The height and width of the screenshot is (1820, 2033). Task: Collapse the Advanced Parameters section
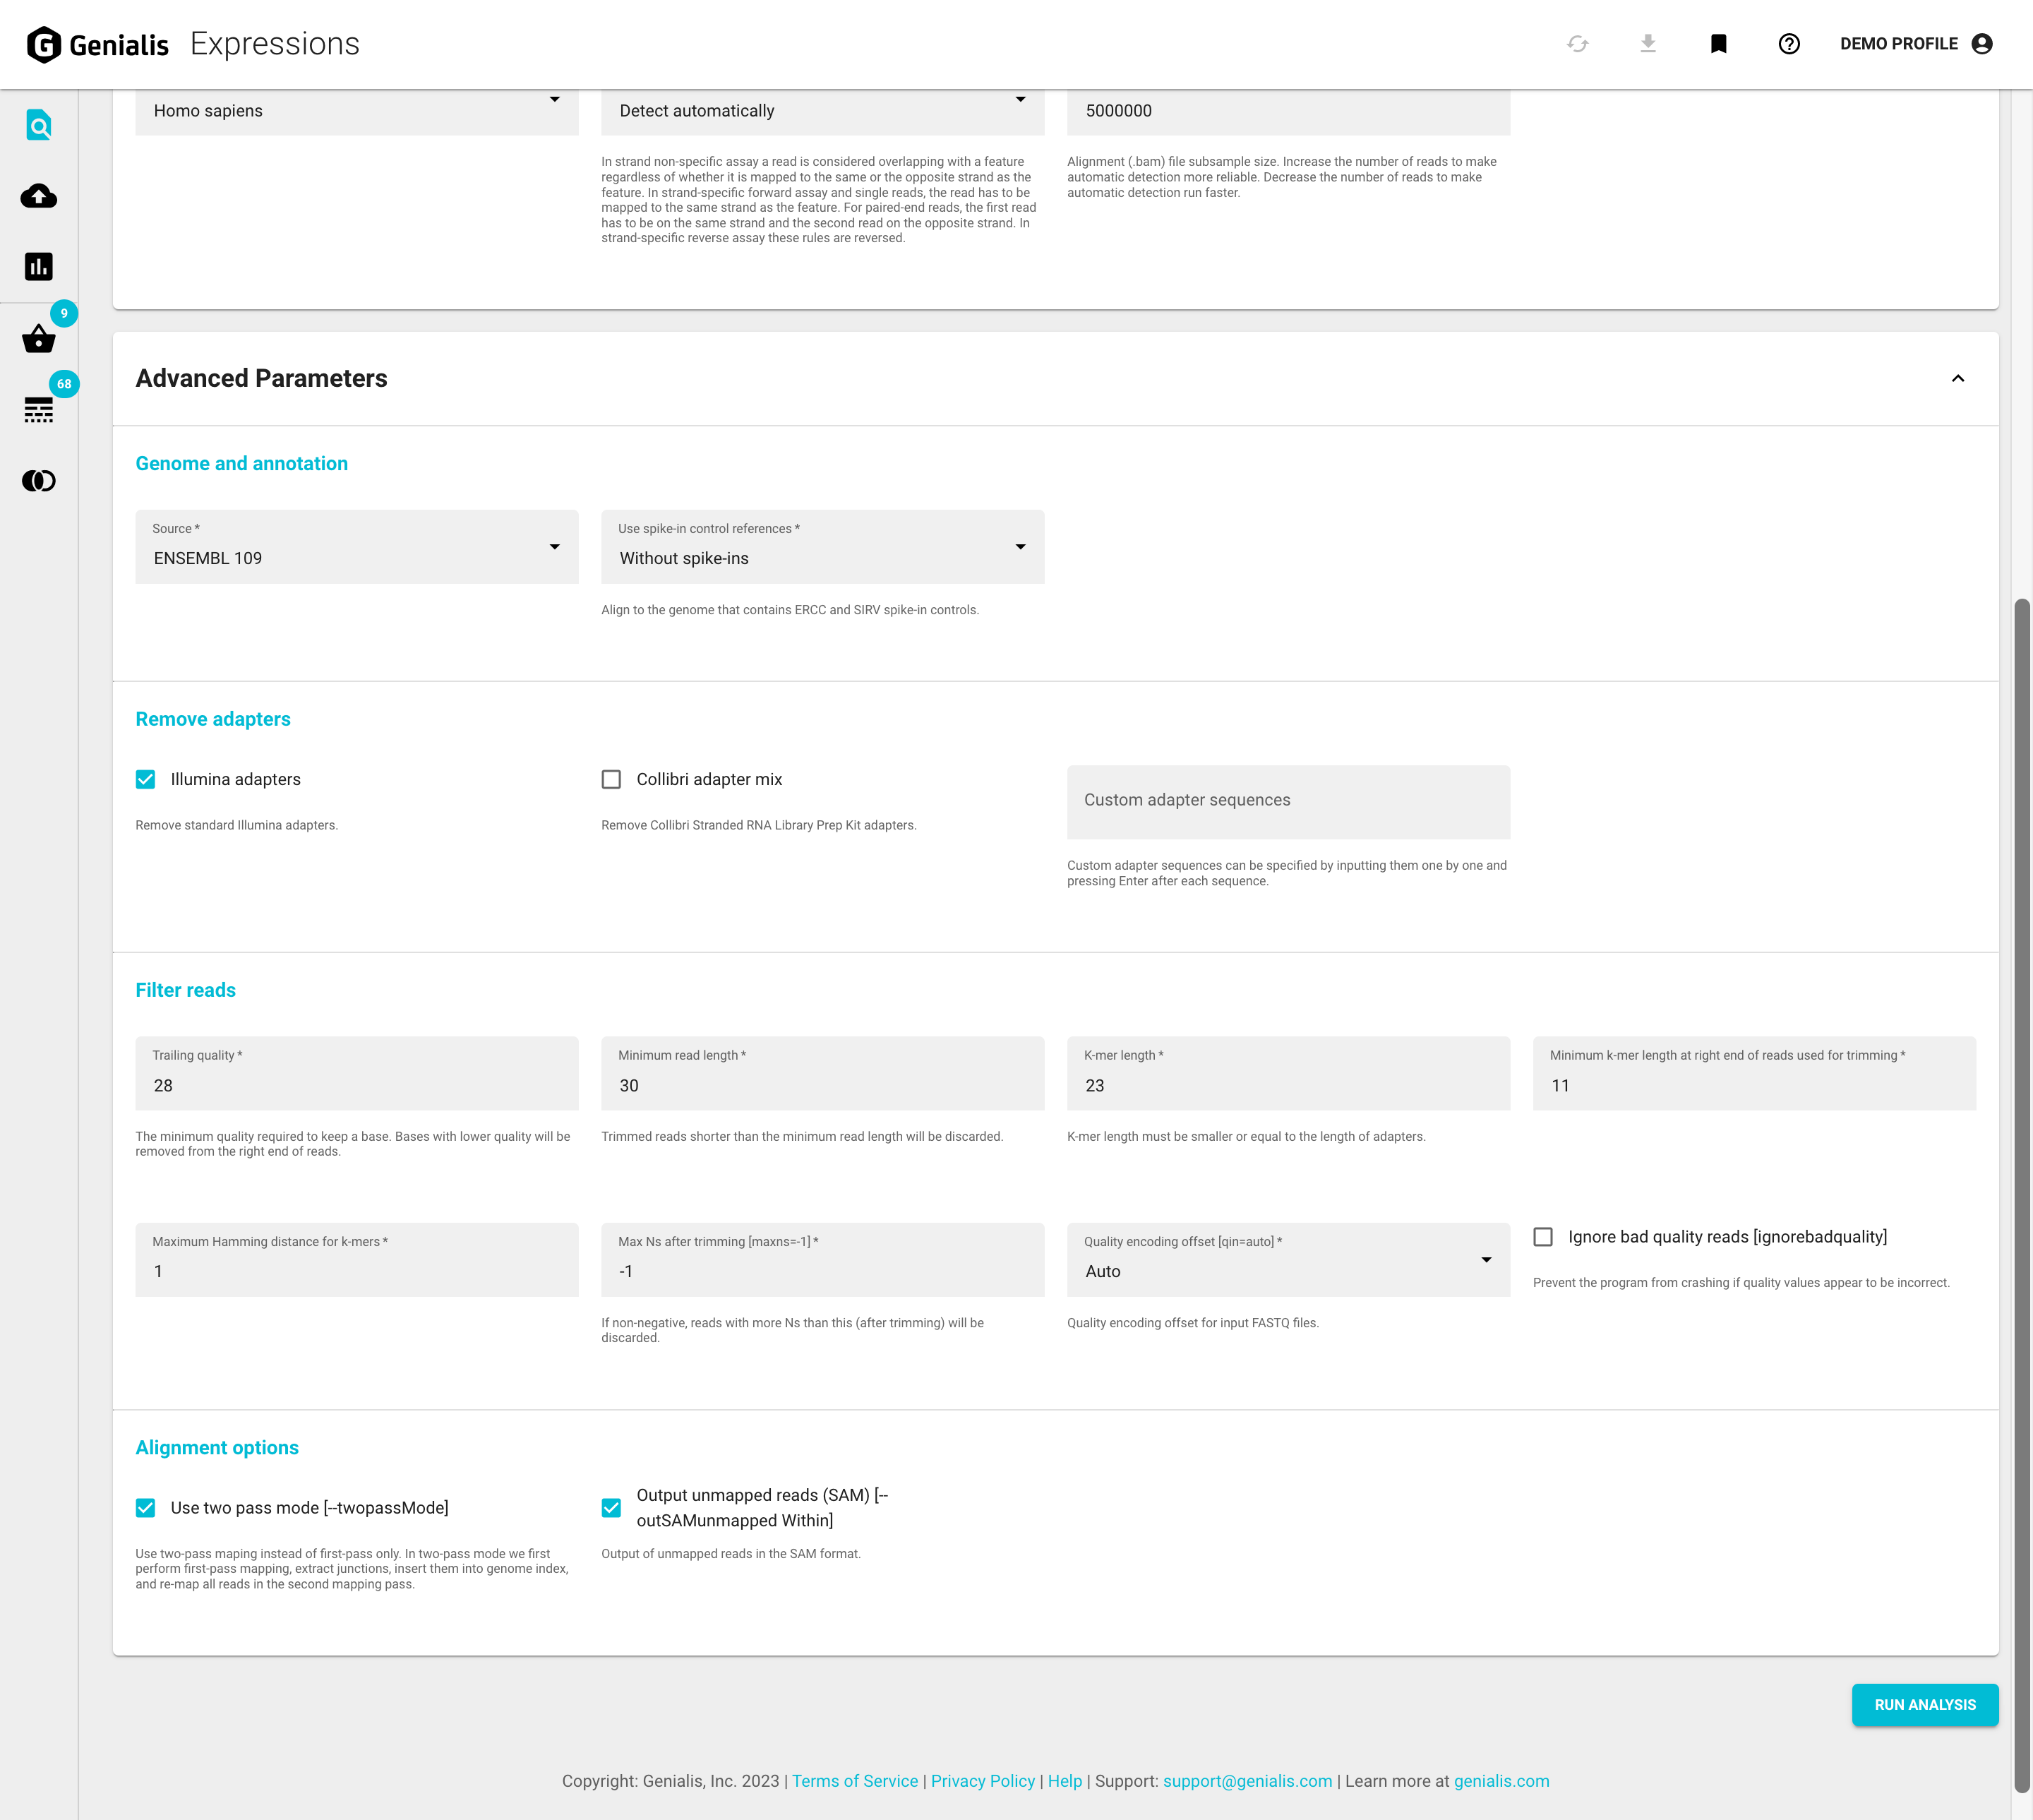[1957, 379]
